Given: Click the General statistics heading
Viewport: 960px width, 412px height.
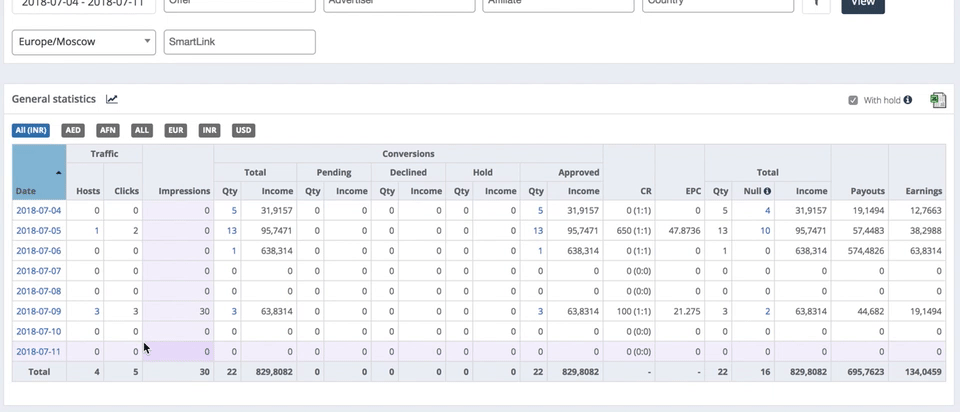Looking at the screenshot, I should [54, 99].
